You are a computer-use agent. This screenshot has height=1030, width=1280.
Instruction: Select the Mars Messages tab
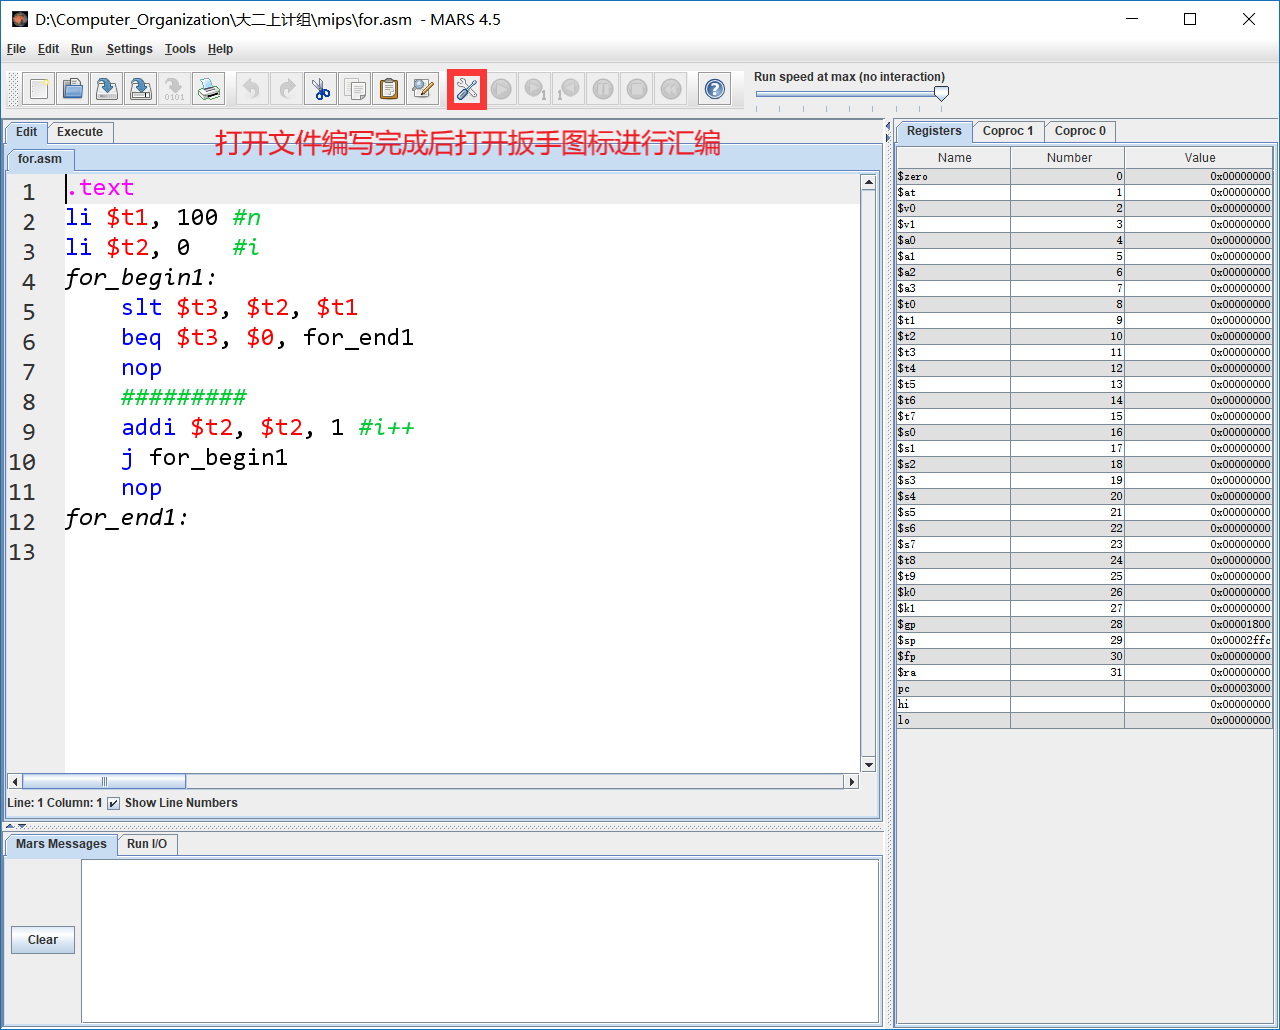[x=61, y=844]
